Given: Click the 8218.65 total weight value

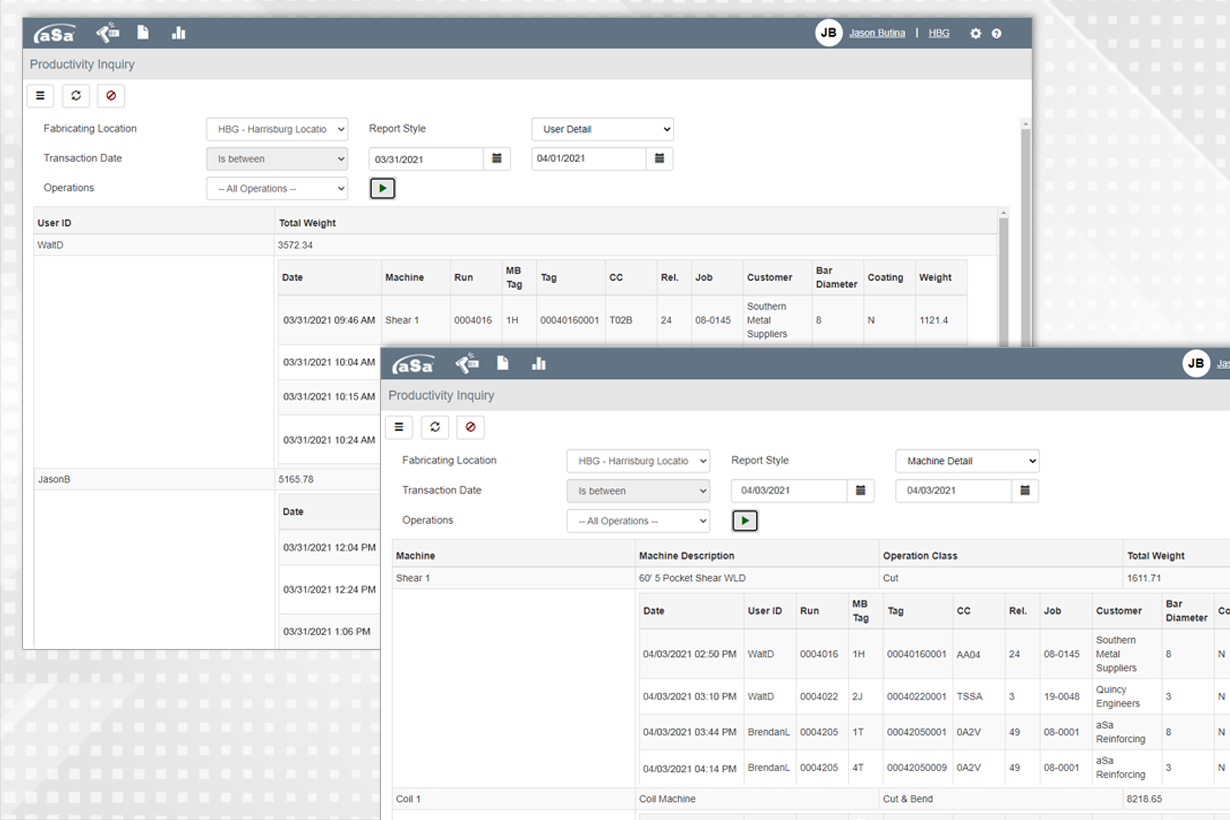Looking at the screenshot, I should pyautogui.click(x=1144, y=799).
